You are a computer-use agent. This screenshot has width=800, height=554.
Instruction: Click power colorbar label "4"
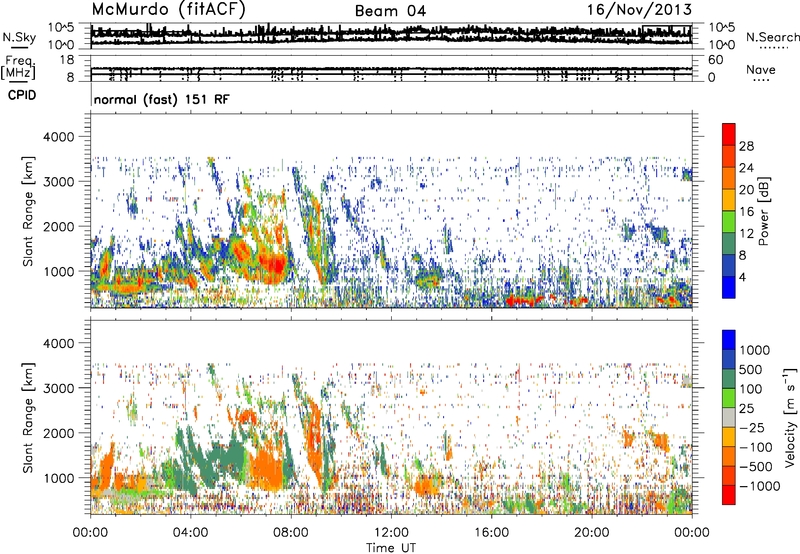click(x=742, y=278)
